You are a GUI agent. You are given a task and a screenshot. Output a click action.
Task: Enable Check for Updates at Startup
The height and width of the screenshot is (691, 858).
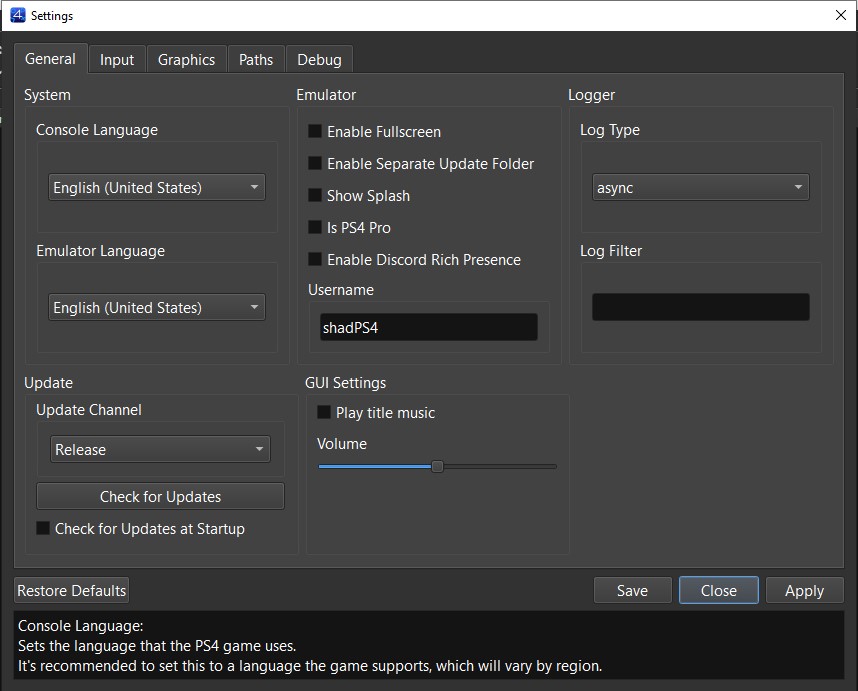coord(43,528)
